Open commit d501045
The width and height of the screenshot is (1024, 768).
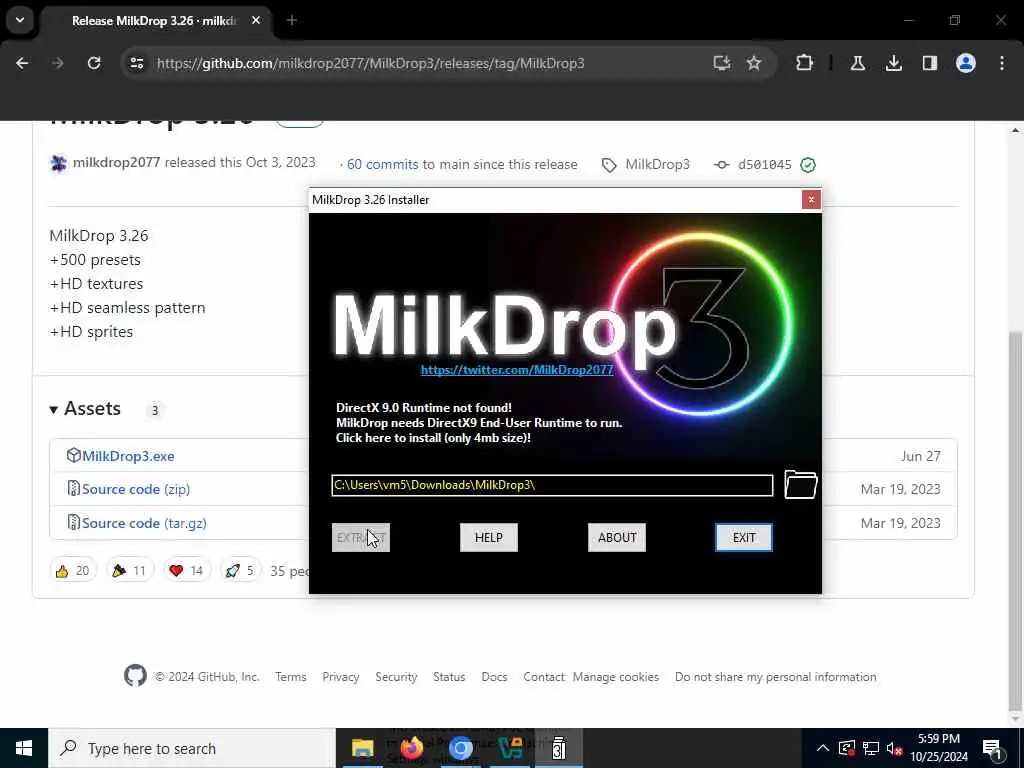(764, 165)
